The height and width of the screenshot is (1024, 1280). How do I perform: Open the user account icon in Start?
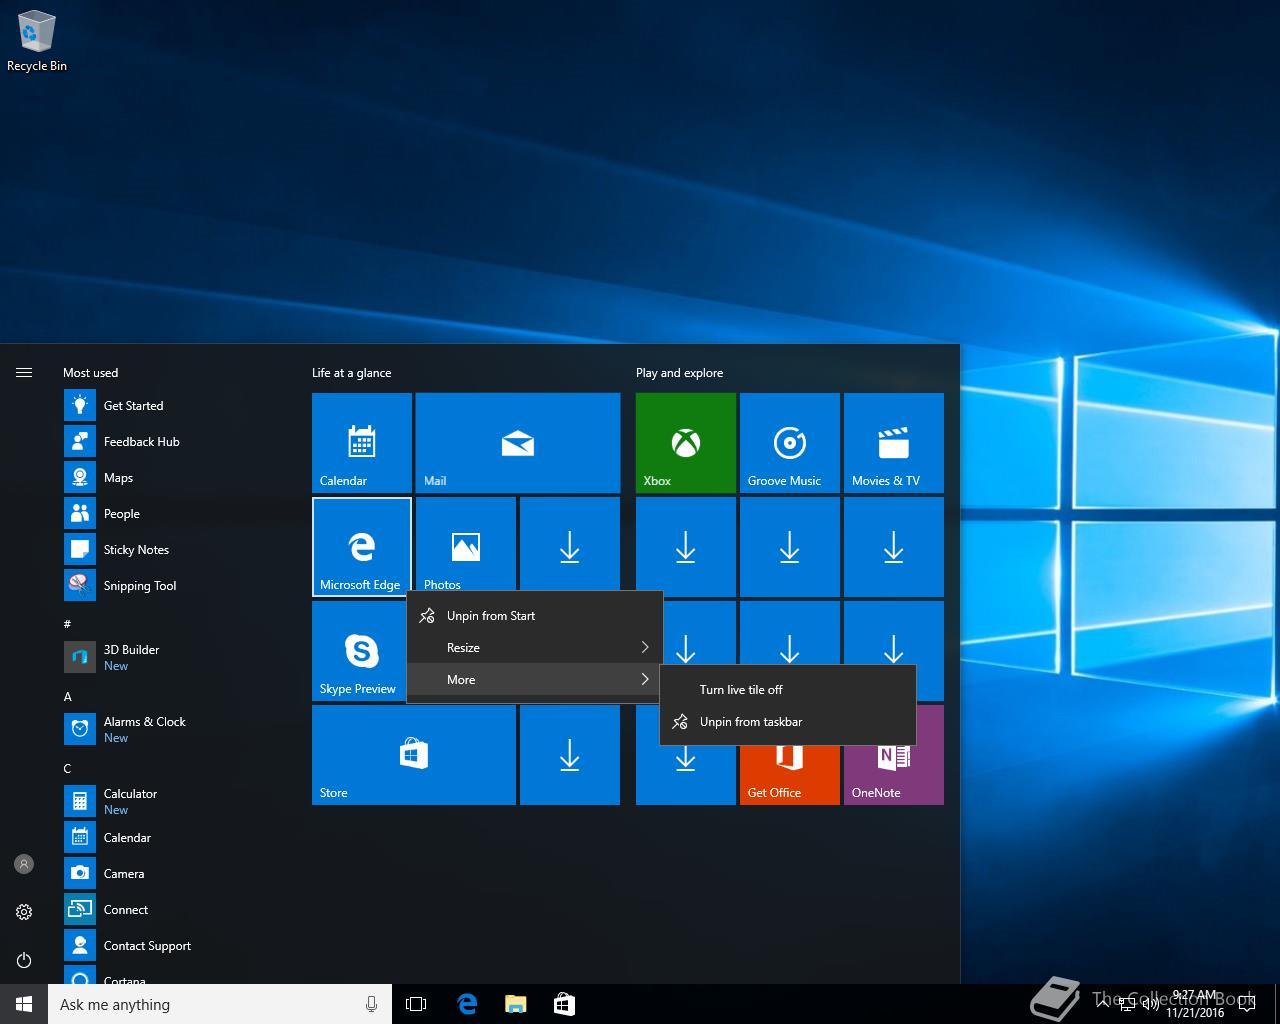(24, 864)
